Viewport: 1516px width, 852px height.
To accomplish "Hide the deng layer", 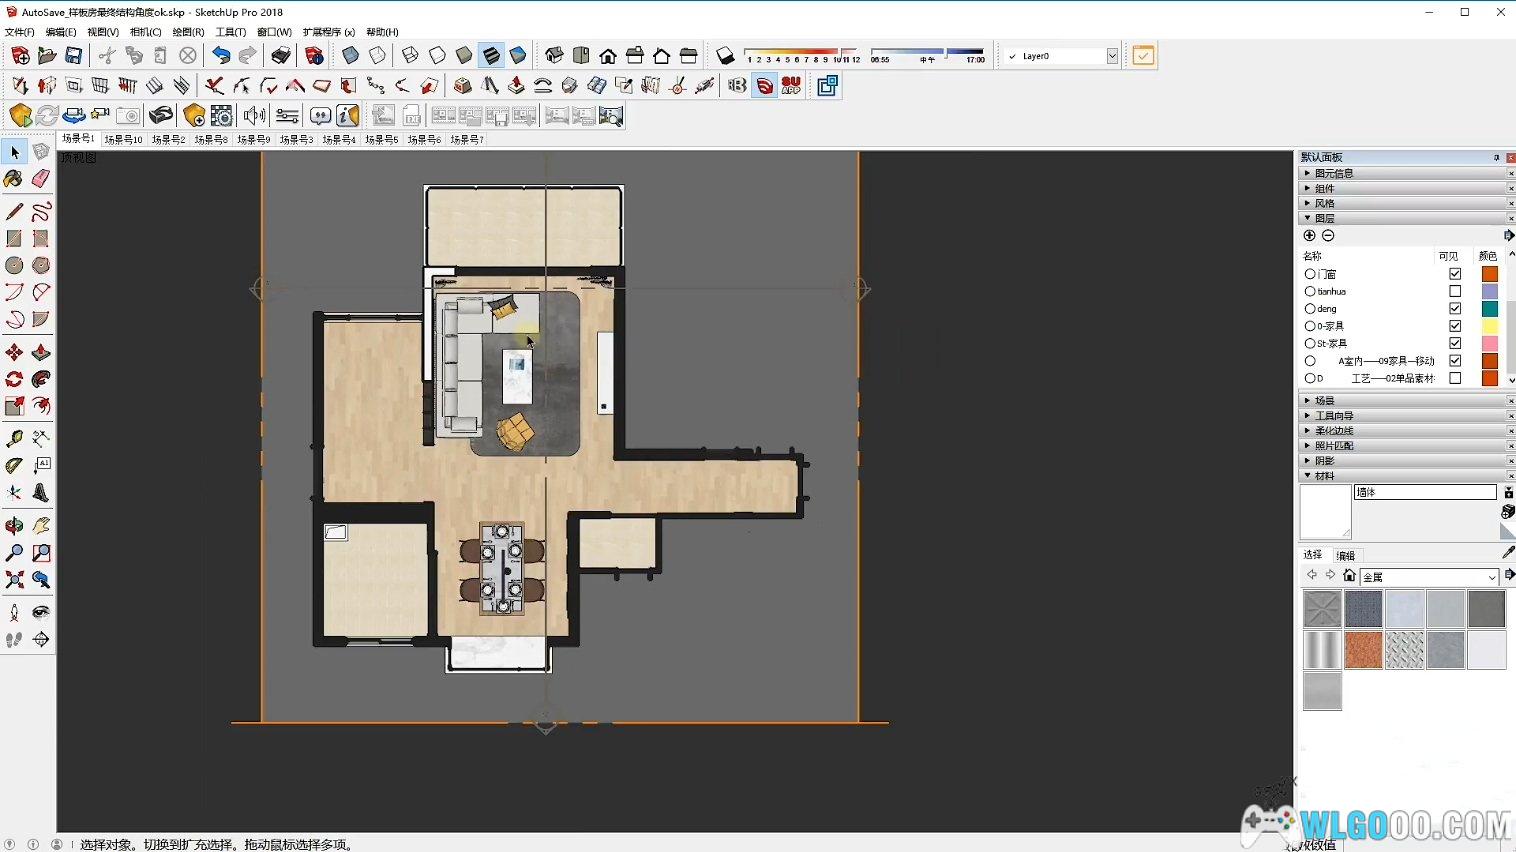I will (1455, 309).
